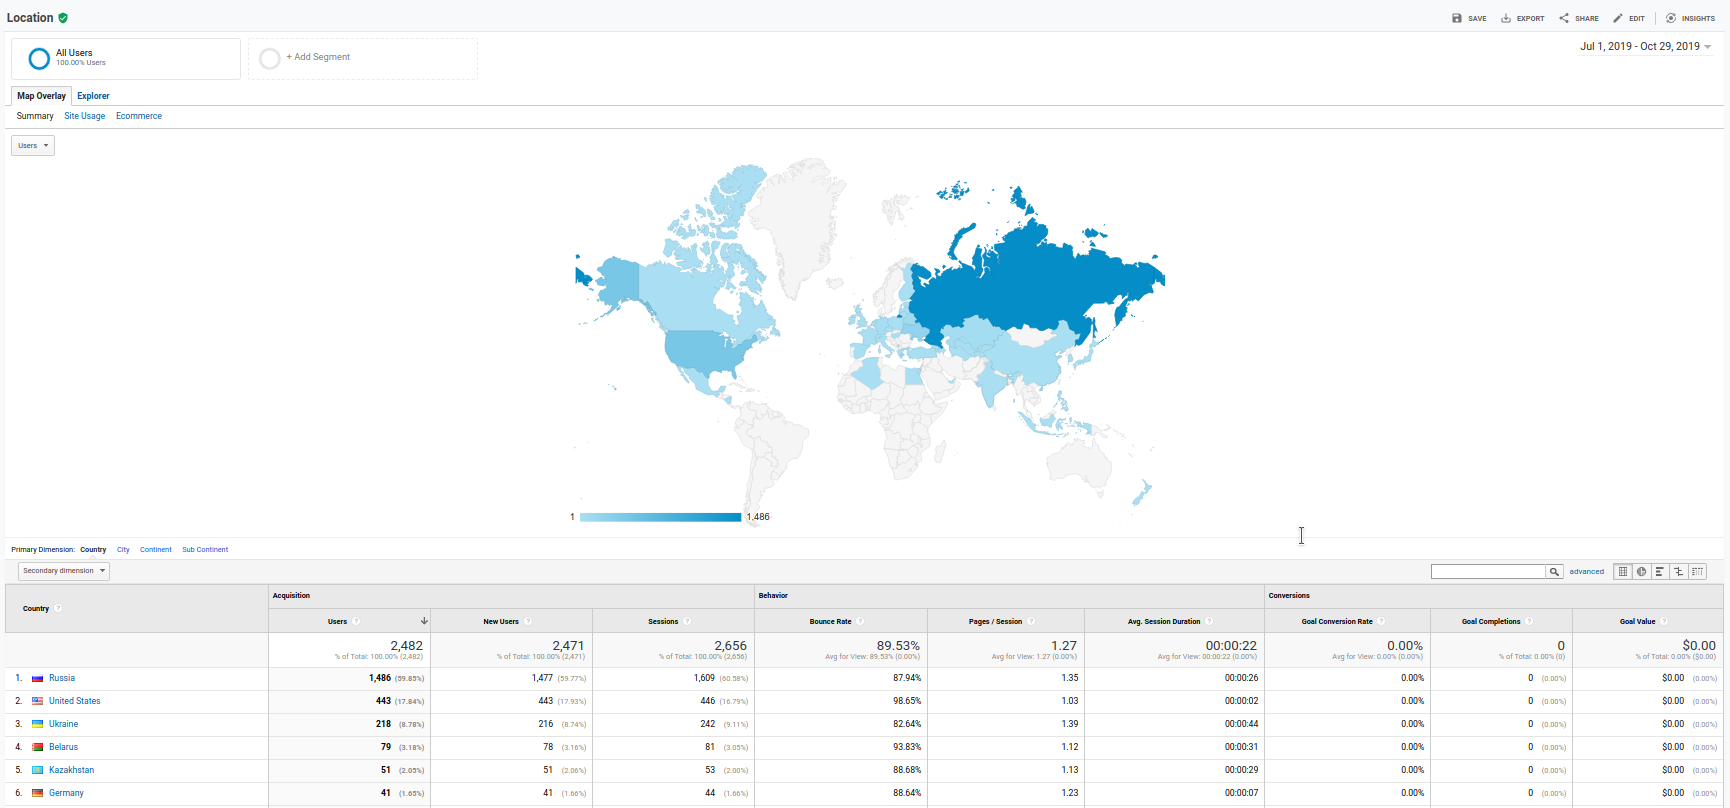Click Australia on the world map
Viewport: 1730px width, 808px height.
point(1079,466)
